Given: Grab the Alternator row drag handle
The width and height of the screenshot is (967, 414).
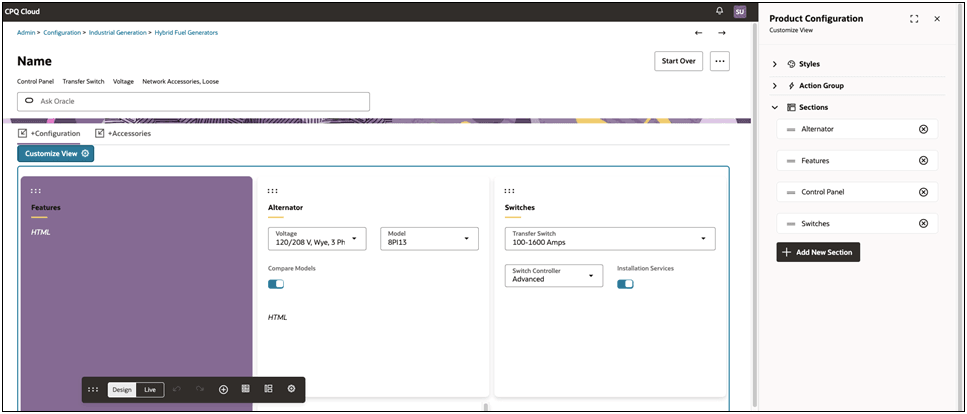Looking at the screenshot, I should tap(791, 130).
